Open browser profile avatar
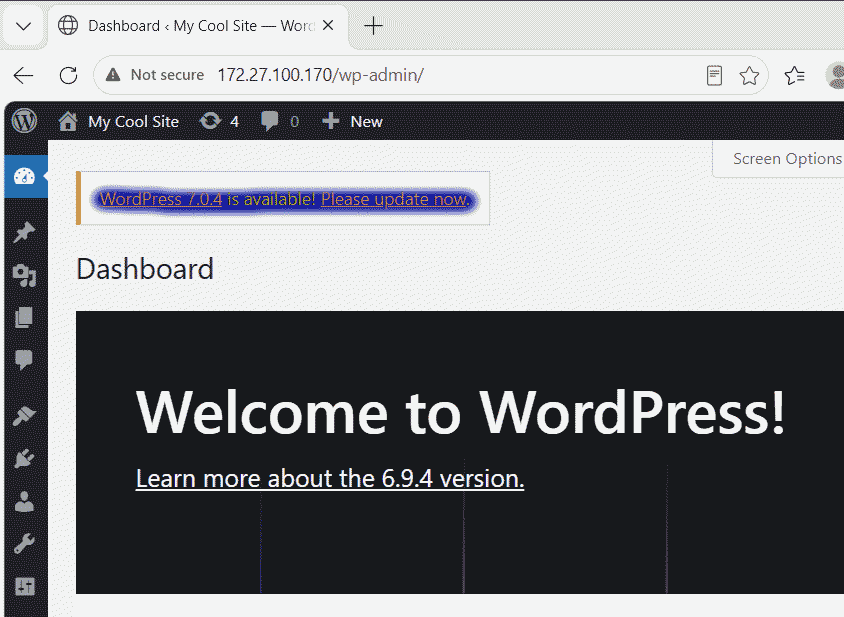Image resolution: width=844 pixels, height=617 pixels. pyautogui.click(x=835, y=75)
